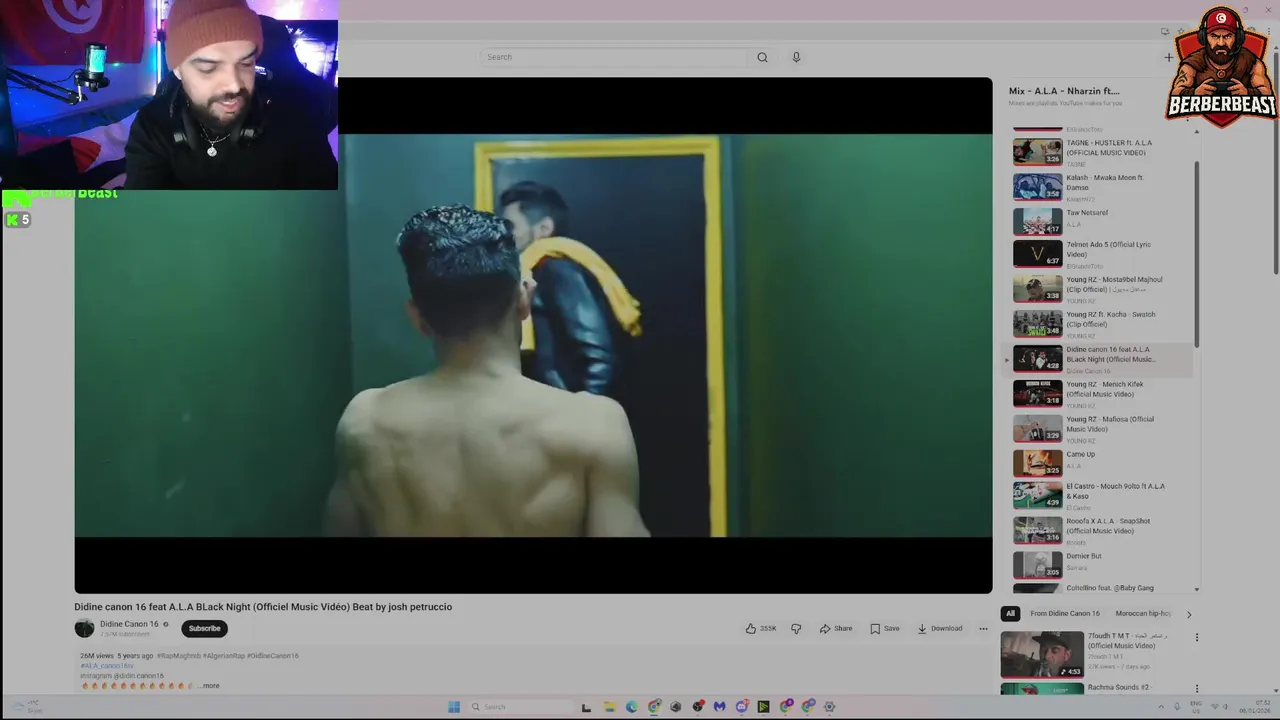The width and height of the screenshot is (1280, 720).
Task: Open Settings gear in taskbar
Action: click(829, 706)
